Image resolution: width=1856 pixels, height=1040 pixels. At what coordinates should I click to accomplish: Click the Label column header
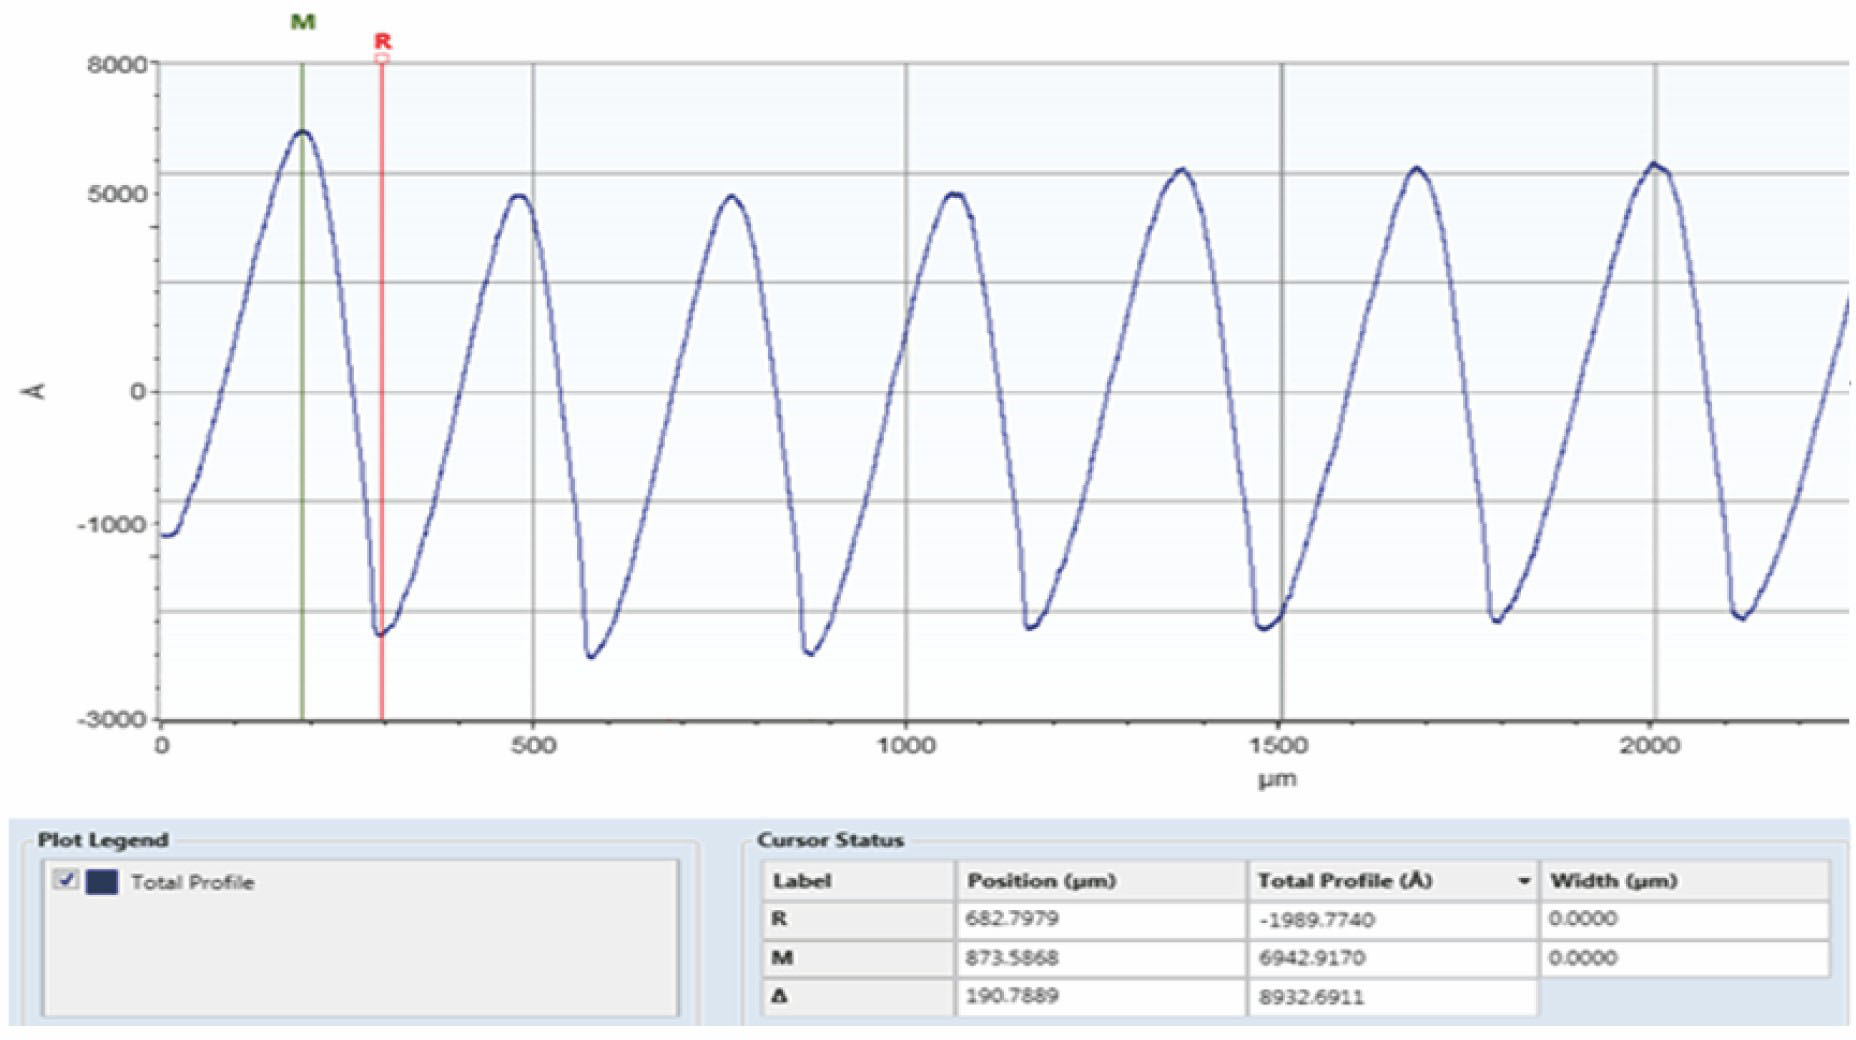click(802, 881)
